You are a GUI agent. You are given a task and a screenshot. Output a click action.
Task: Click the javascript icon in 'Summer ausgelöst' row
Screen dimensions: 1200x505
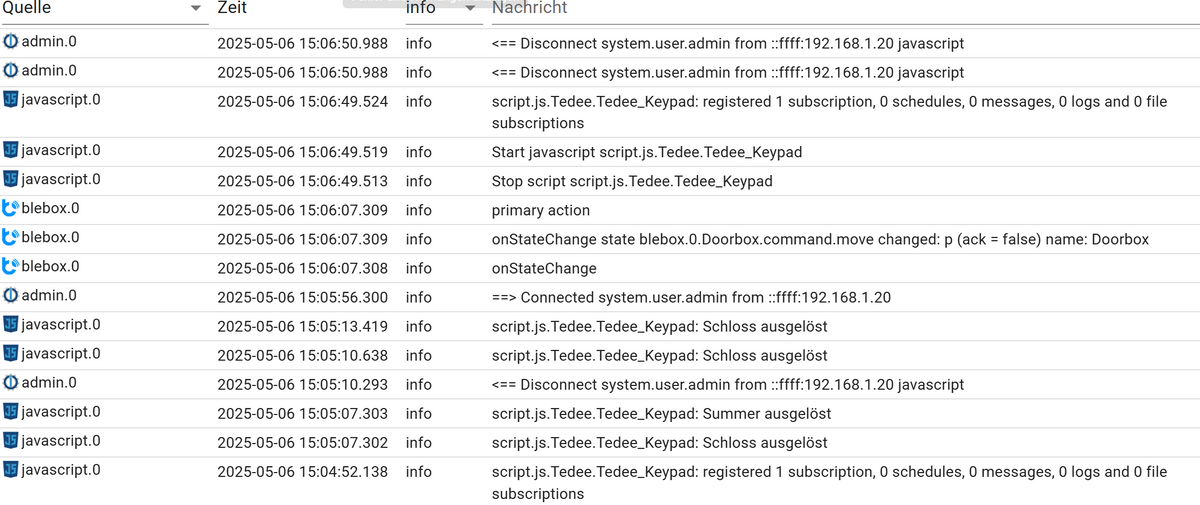point(11,412)
